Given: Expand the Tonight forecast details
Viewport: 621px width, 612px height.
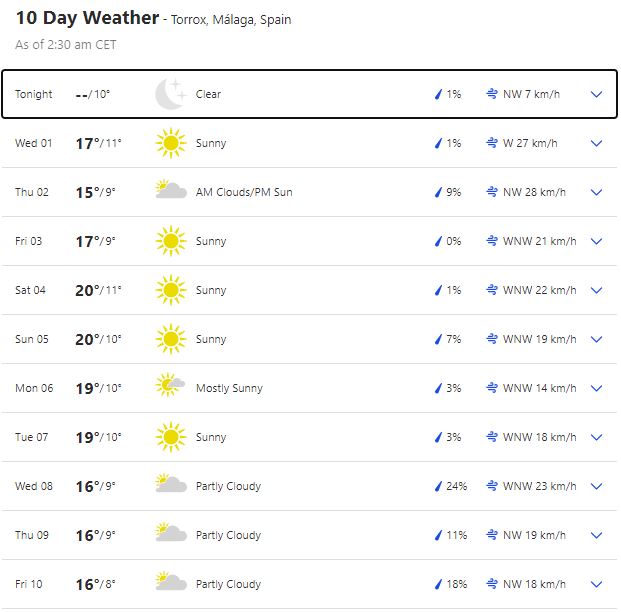Looking at the screenshot, I should 597,94.
